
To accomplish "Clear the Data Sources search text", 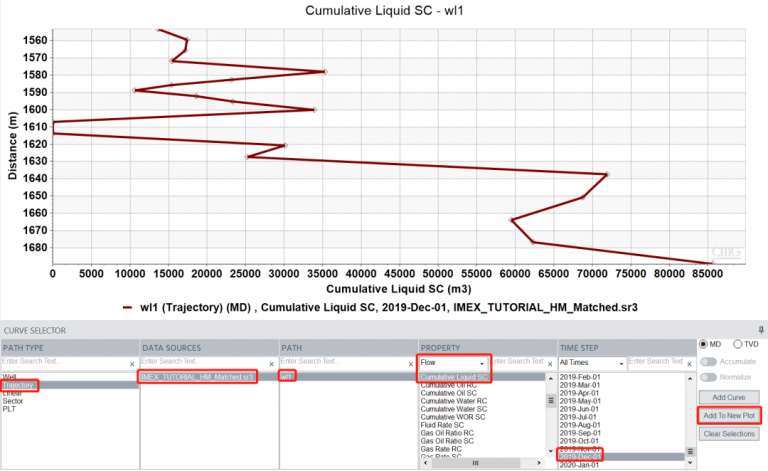I will [x=271, y=364].
